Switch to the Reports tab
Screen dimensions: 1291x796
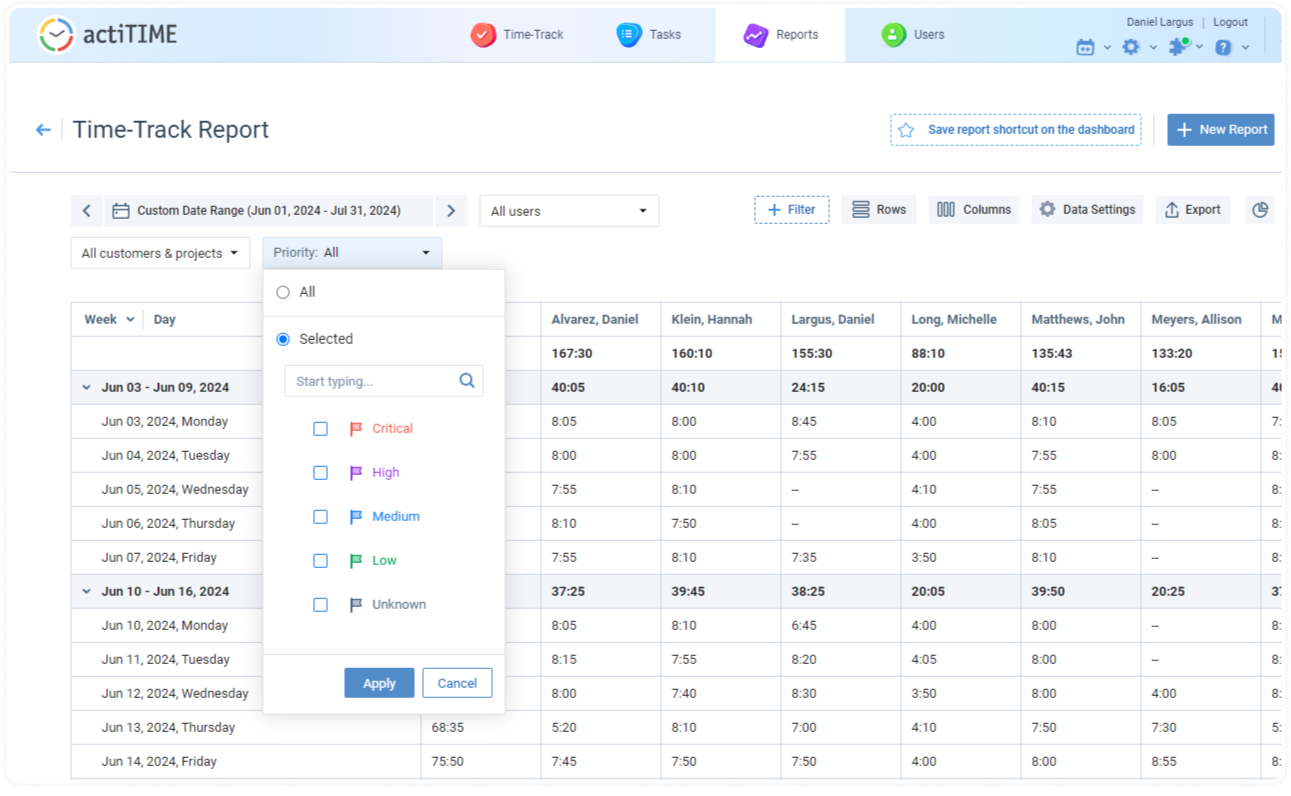pos(780,35)
